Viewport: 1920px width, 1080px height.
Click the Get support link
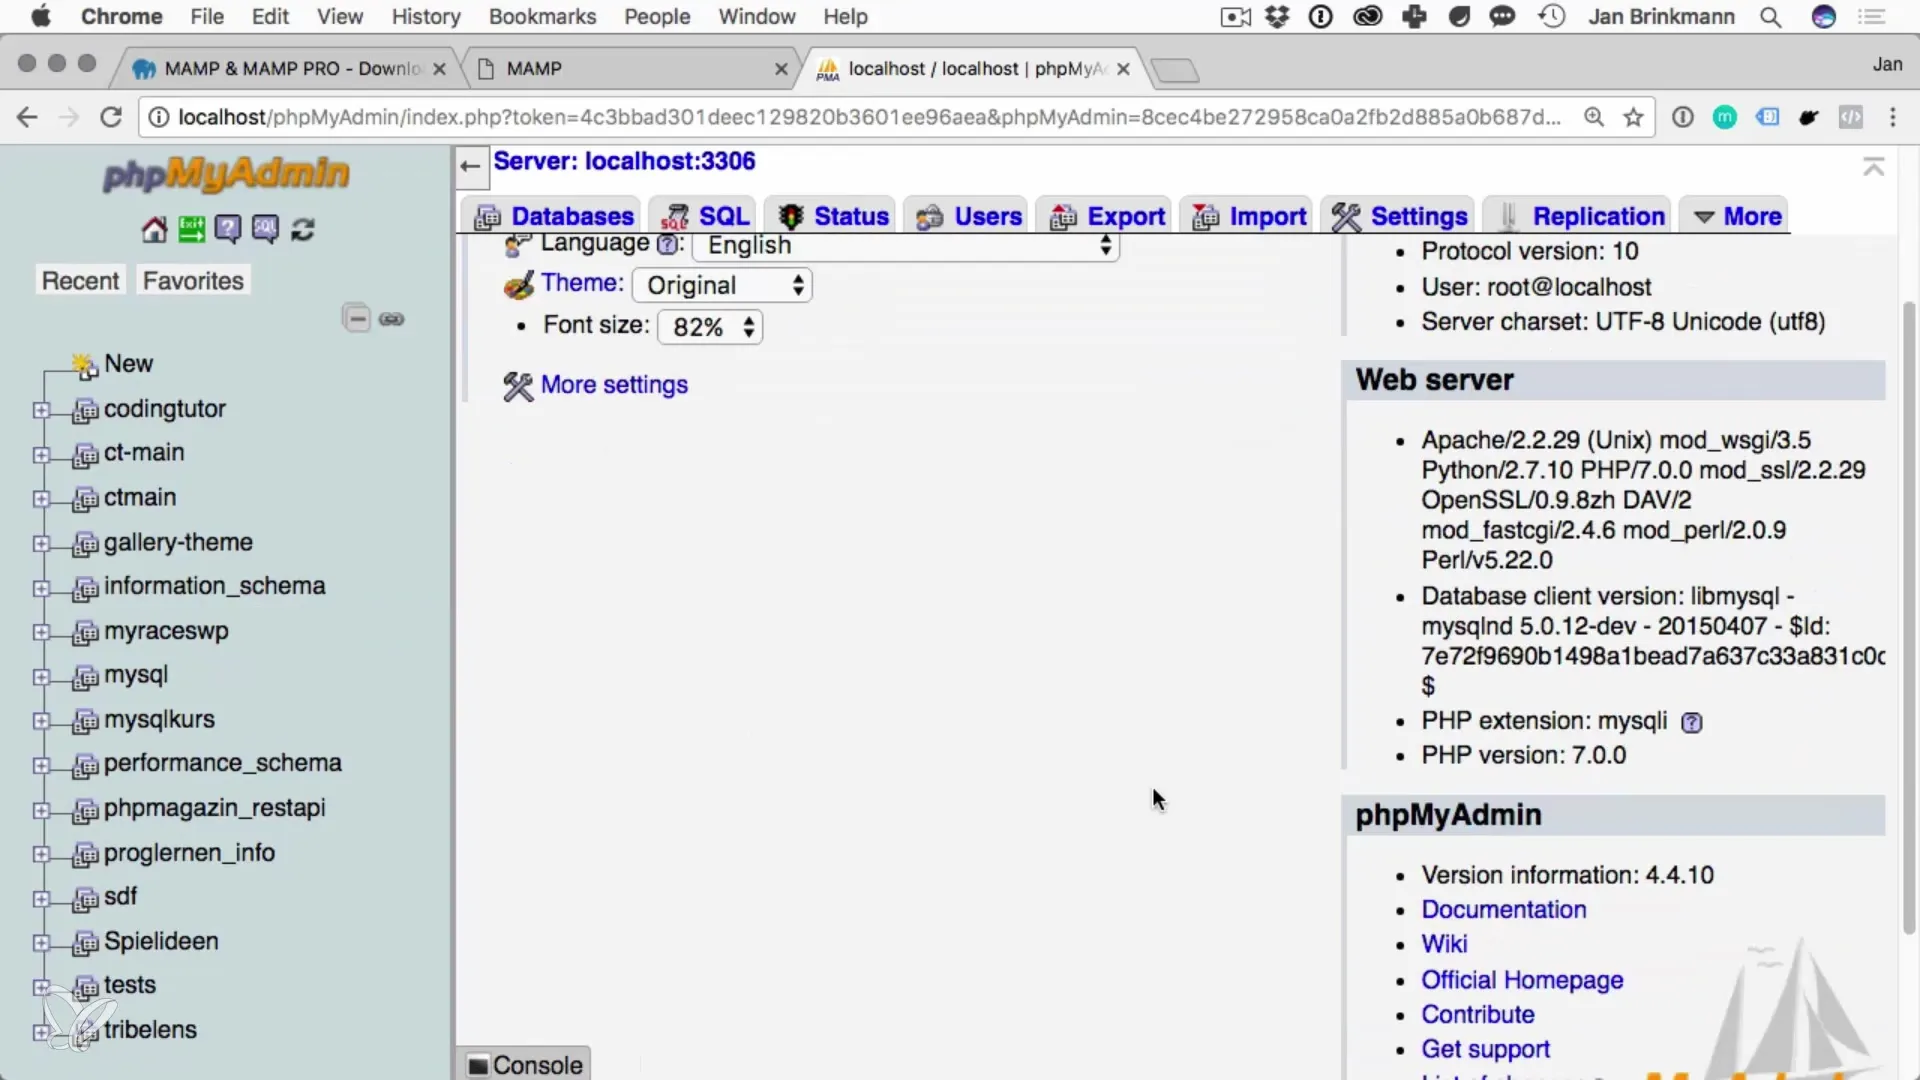[1486, 1049]
